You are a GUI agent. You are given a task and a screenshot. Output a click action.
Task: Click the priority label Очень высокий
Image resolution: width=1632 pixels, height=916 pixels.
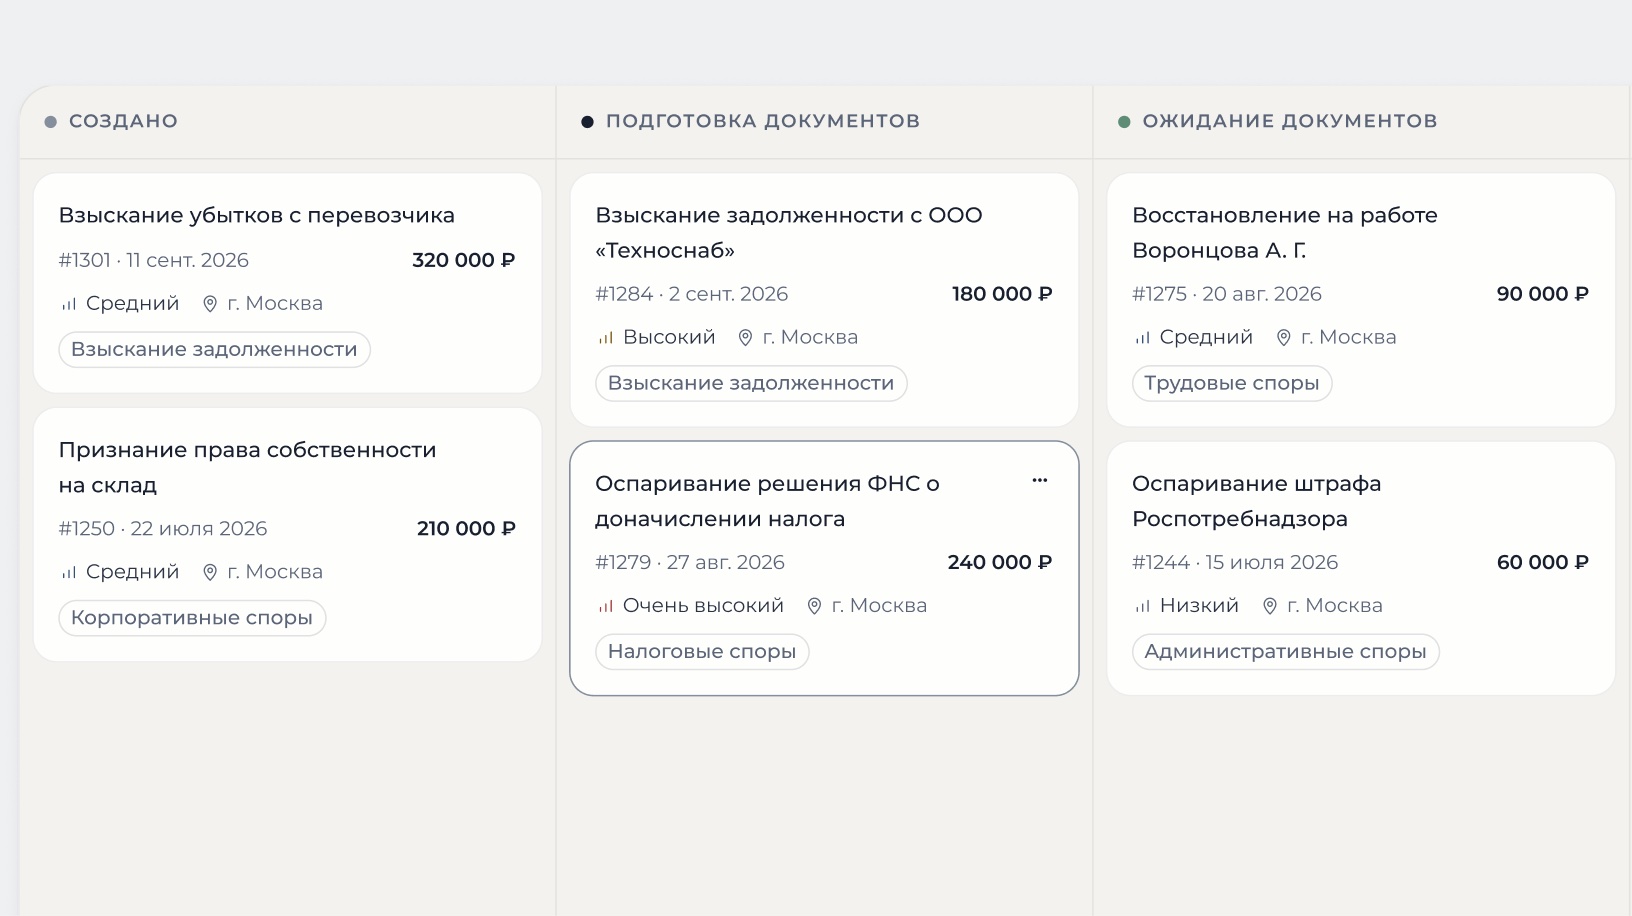pos(703,606)
